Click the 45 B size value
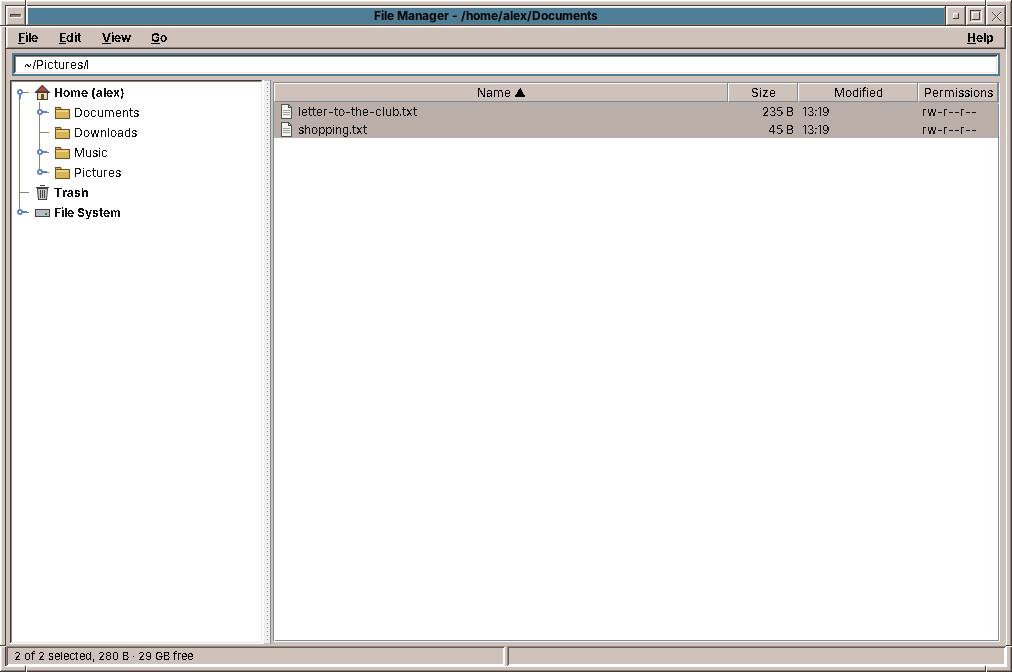 (x=781, y=130)
